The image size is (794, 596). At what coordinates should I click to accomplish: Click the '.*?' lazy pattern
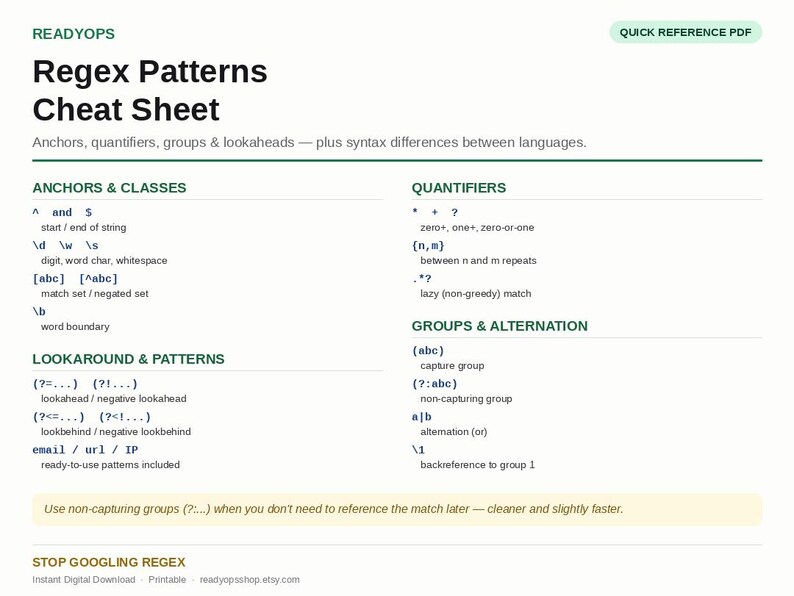point(421,279)
